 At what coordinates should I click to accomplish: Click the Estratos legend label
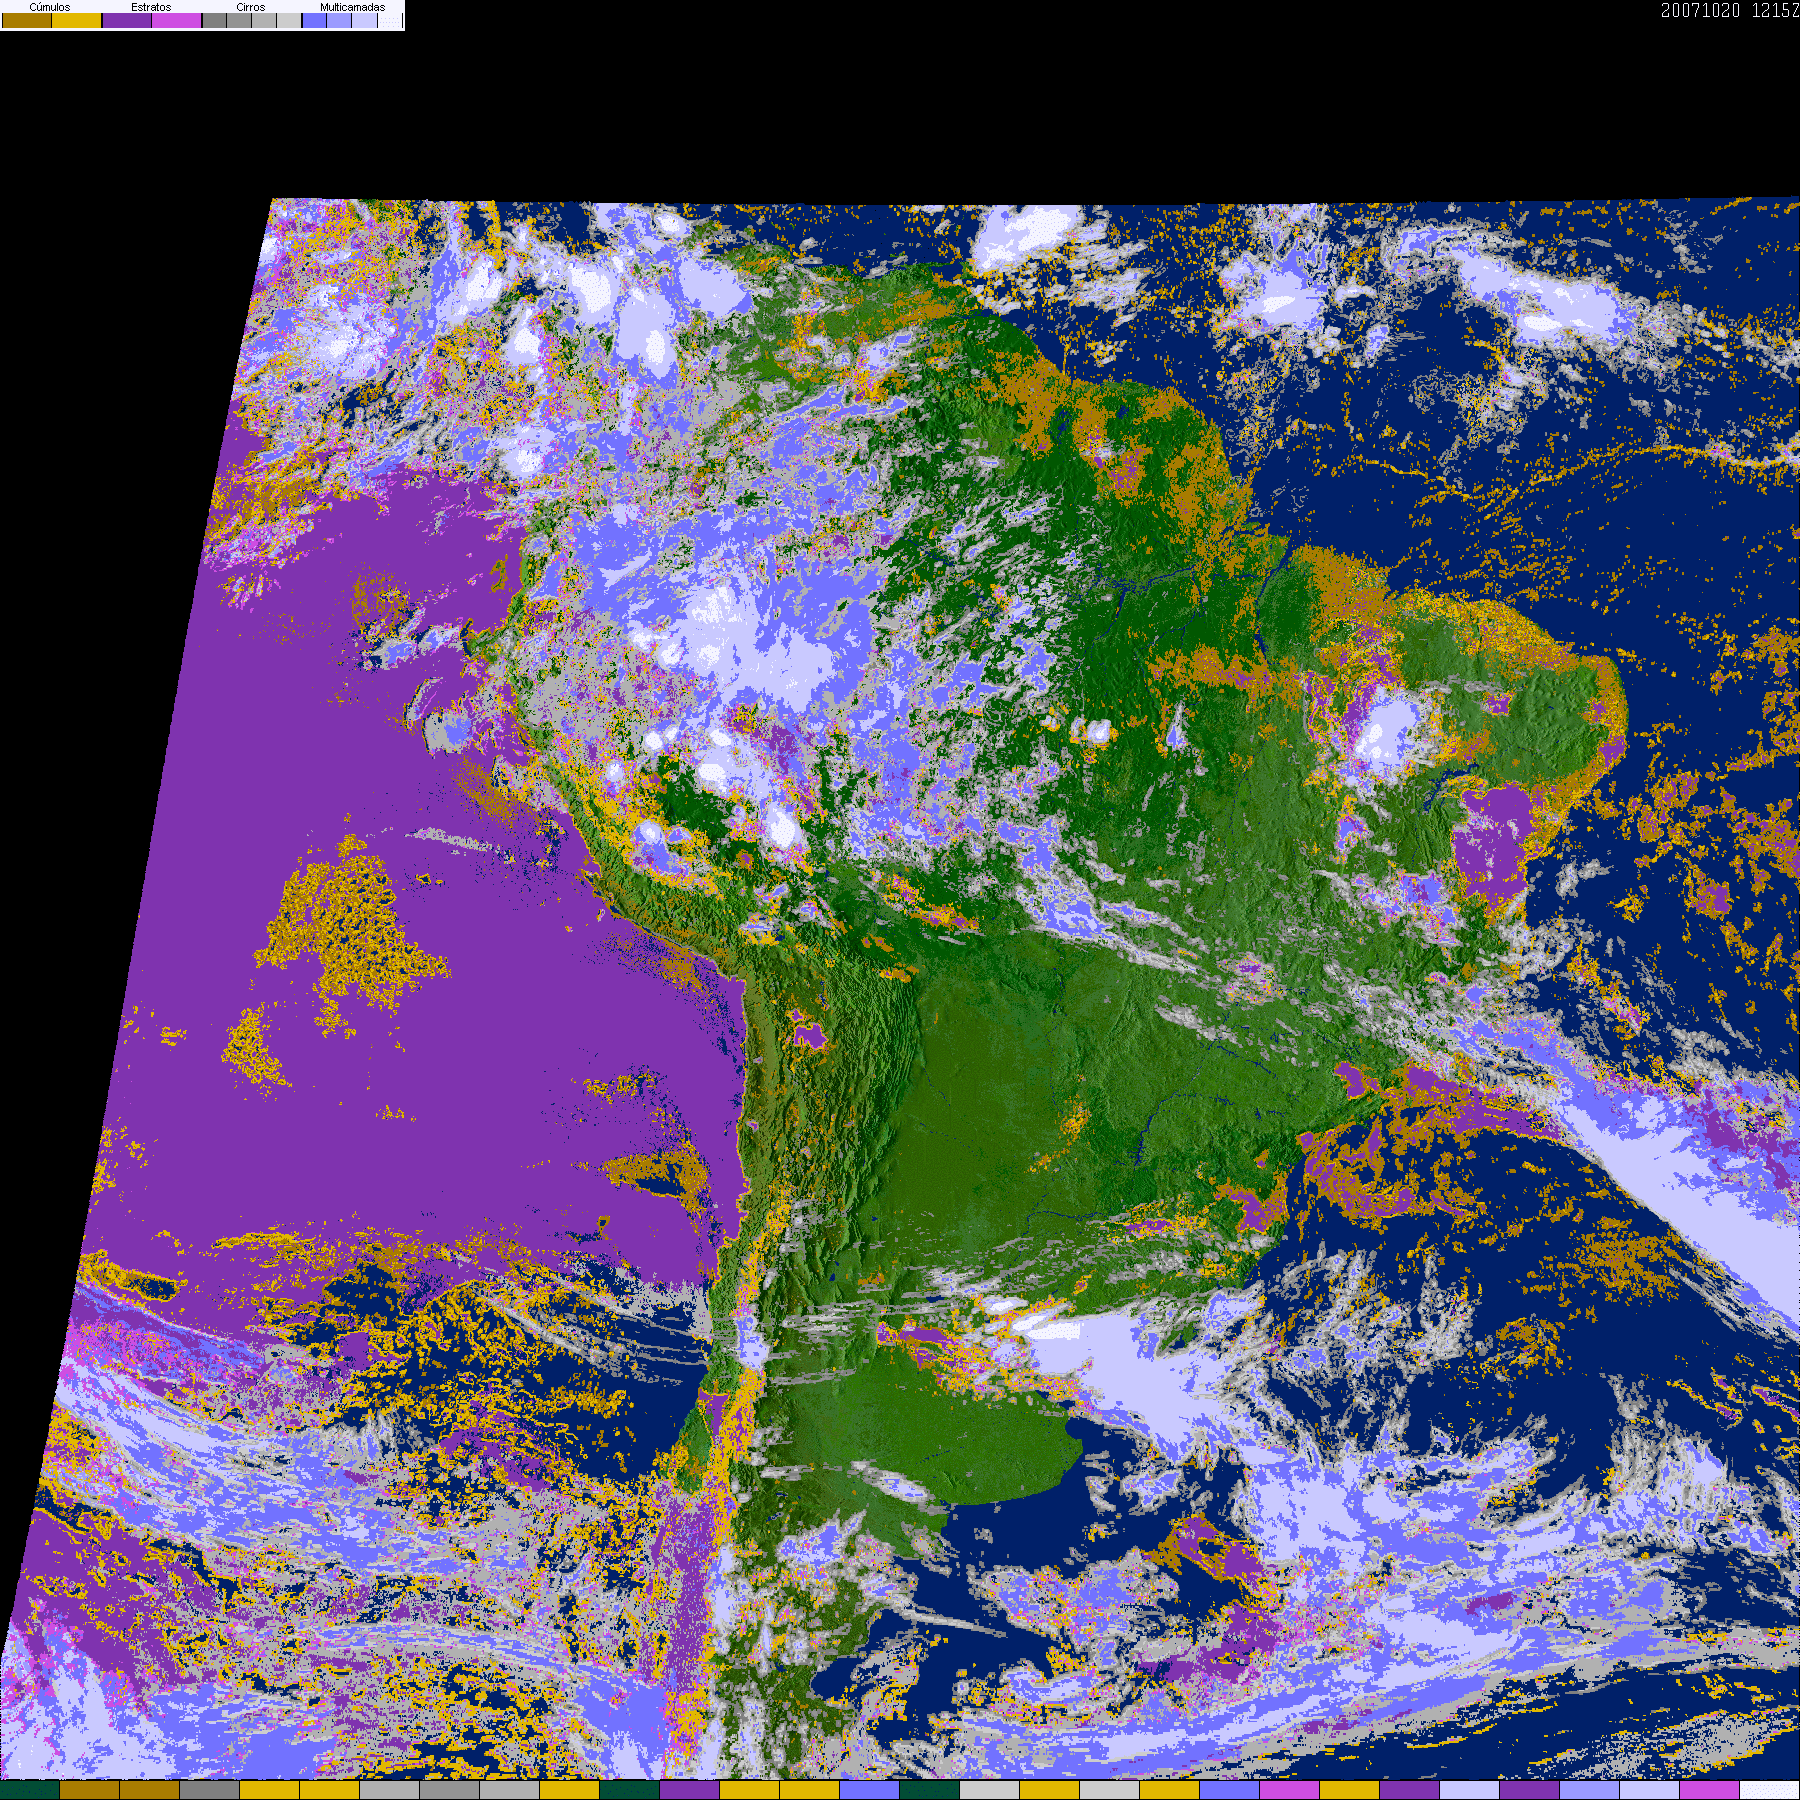tap(151, 7)
